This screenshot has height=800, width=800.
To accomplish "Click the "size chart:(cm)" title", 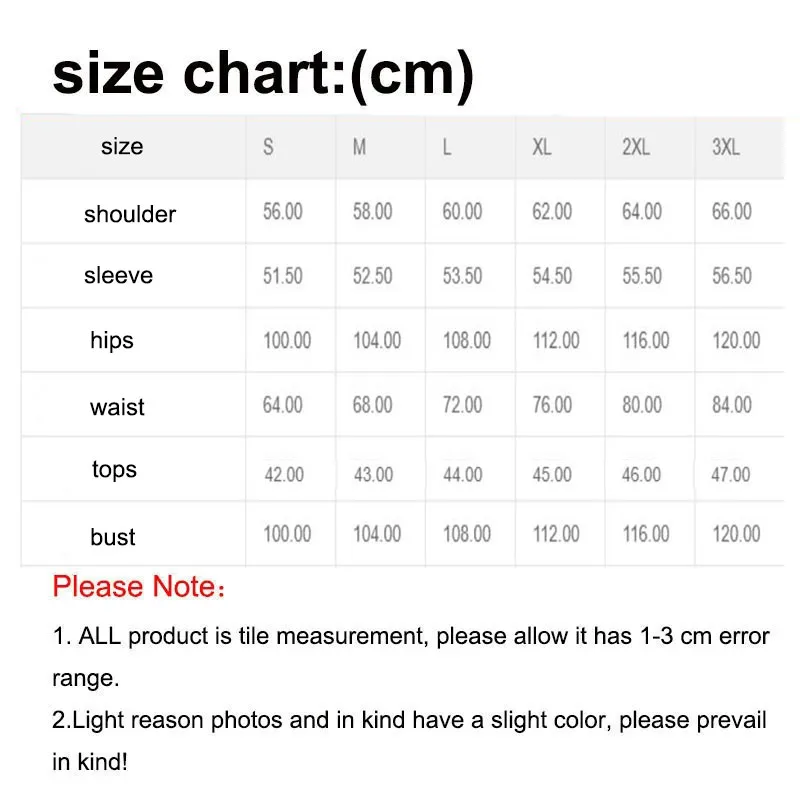I will (x=262, y=76).
